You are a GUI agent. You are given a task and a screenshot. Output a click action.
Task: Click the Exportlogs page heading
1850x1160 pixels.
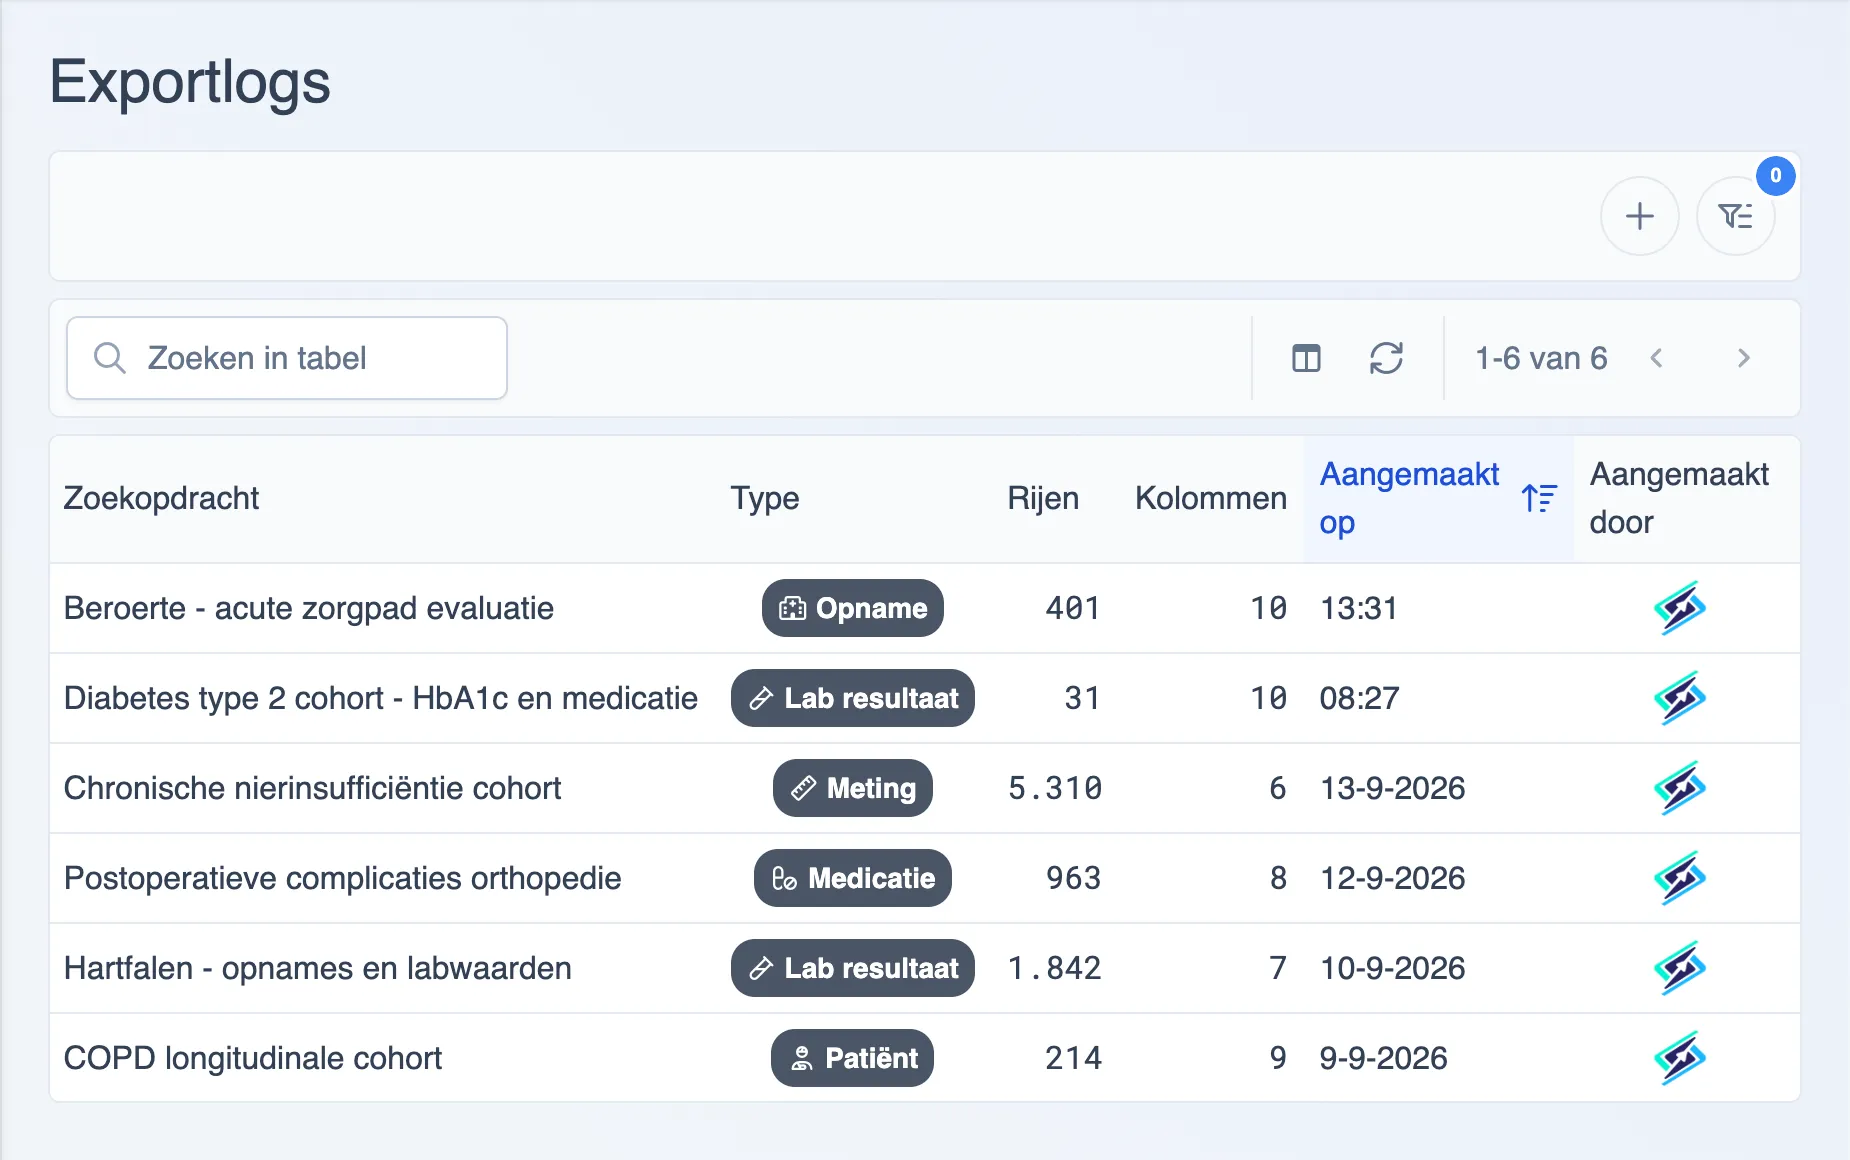pyautogui.click(x=190, y=81)
